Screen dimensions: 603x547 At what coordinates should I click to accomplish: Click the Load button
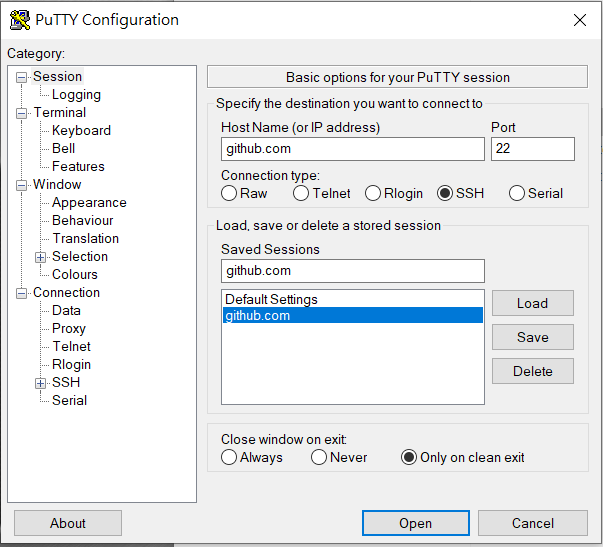click(533, 303)
